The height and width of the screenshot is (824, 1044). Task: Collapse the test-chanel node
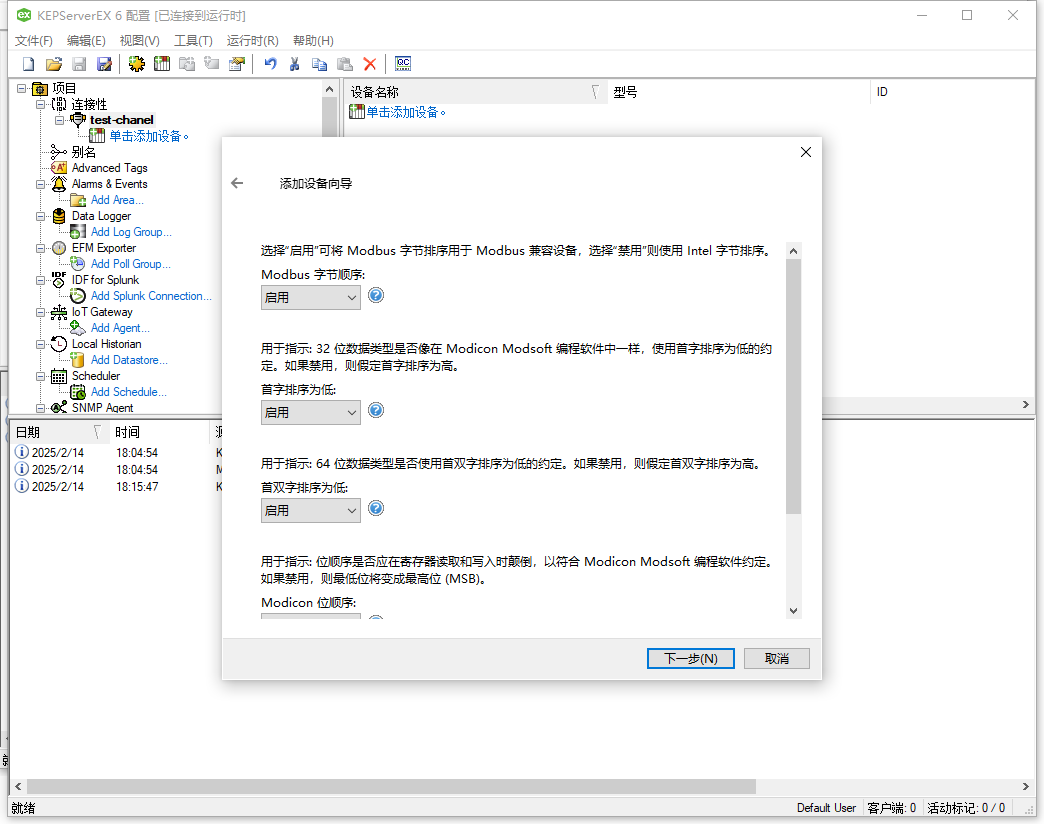59,120
